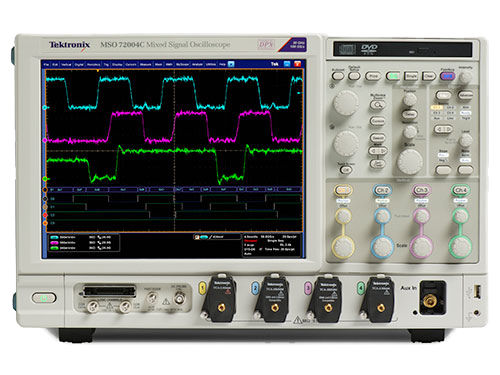Close the scope application with red X
This screenshot has width=500, height=375.
click(x=297, y=64)
